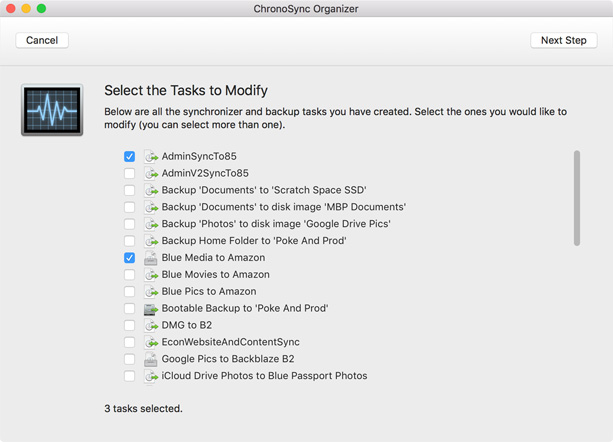The height and width of the screenshot is (442, 613).
Task: Select the 'AdminV2SyncTo85' task name
Action: [x=205, y=173]
